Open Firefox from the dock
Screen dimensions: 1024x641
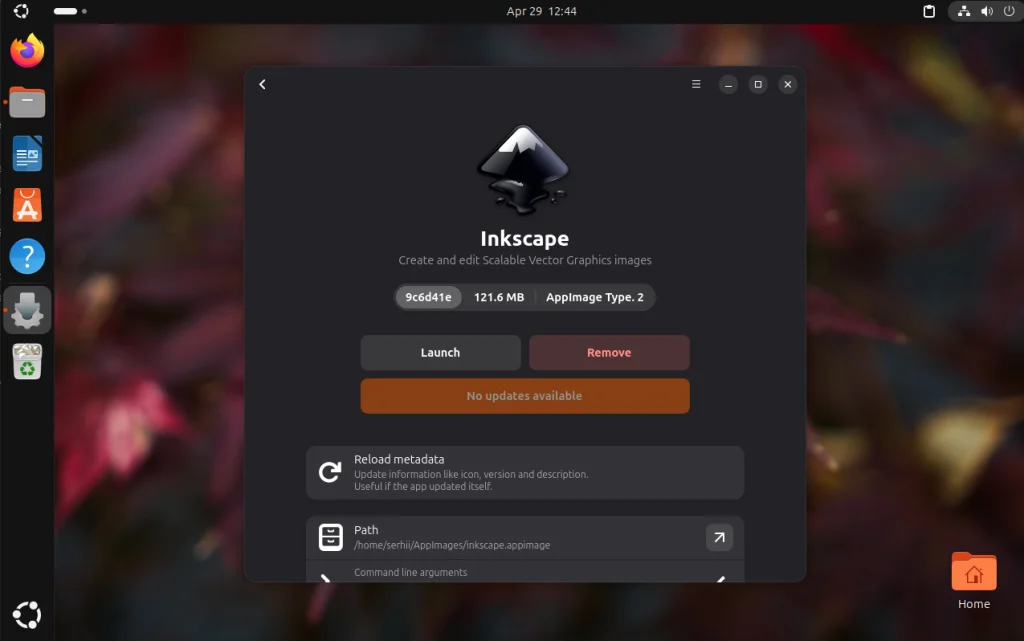(27, 51)
